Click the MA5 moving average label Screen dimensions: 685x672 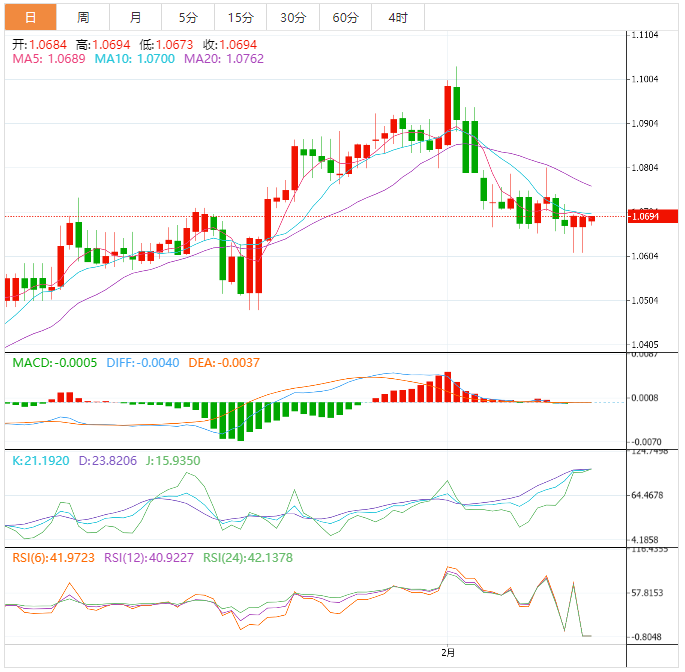(x=49, y=59)
